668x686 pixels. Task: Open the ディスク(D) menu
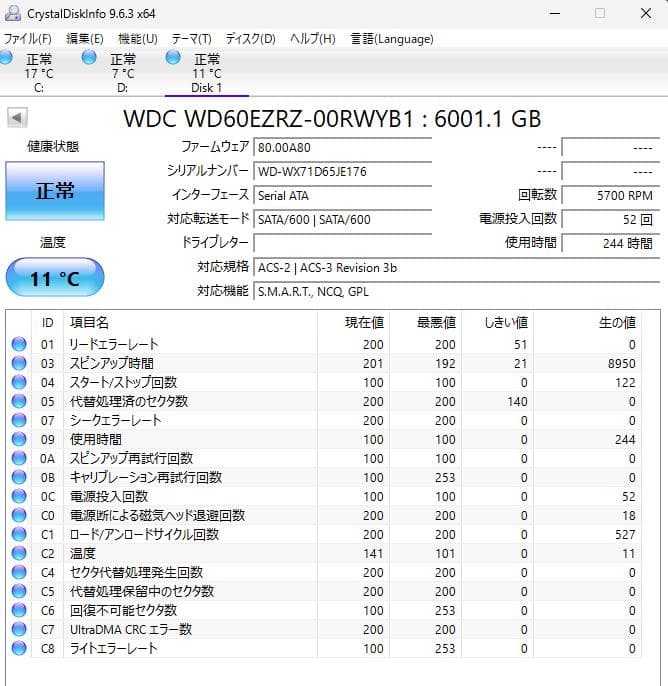click(251, 39)
